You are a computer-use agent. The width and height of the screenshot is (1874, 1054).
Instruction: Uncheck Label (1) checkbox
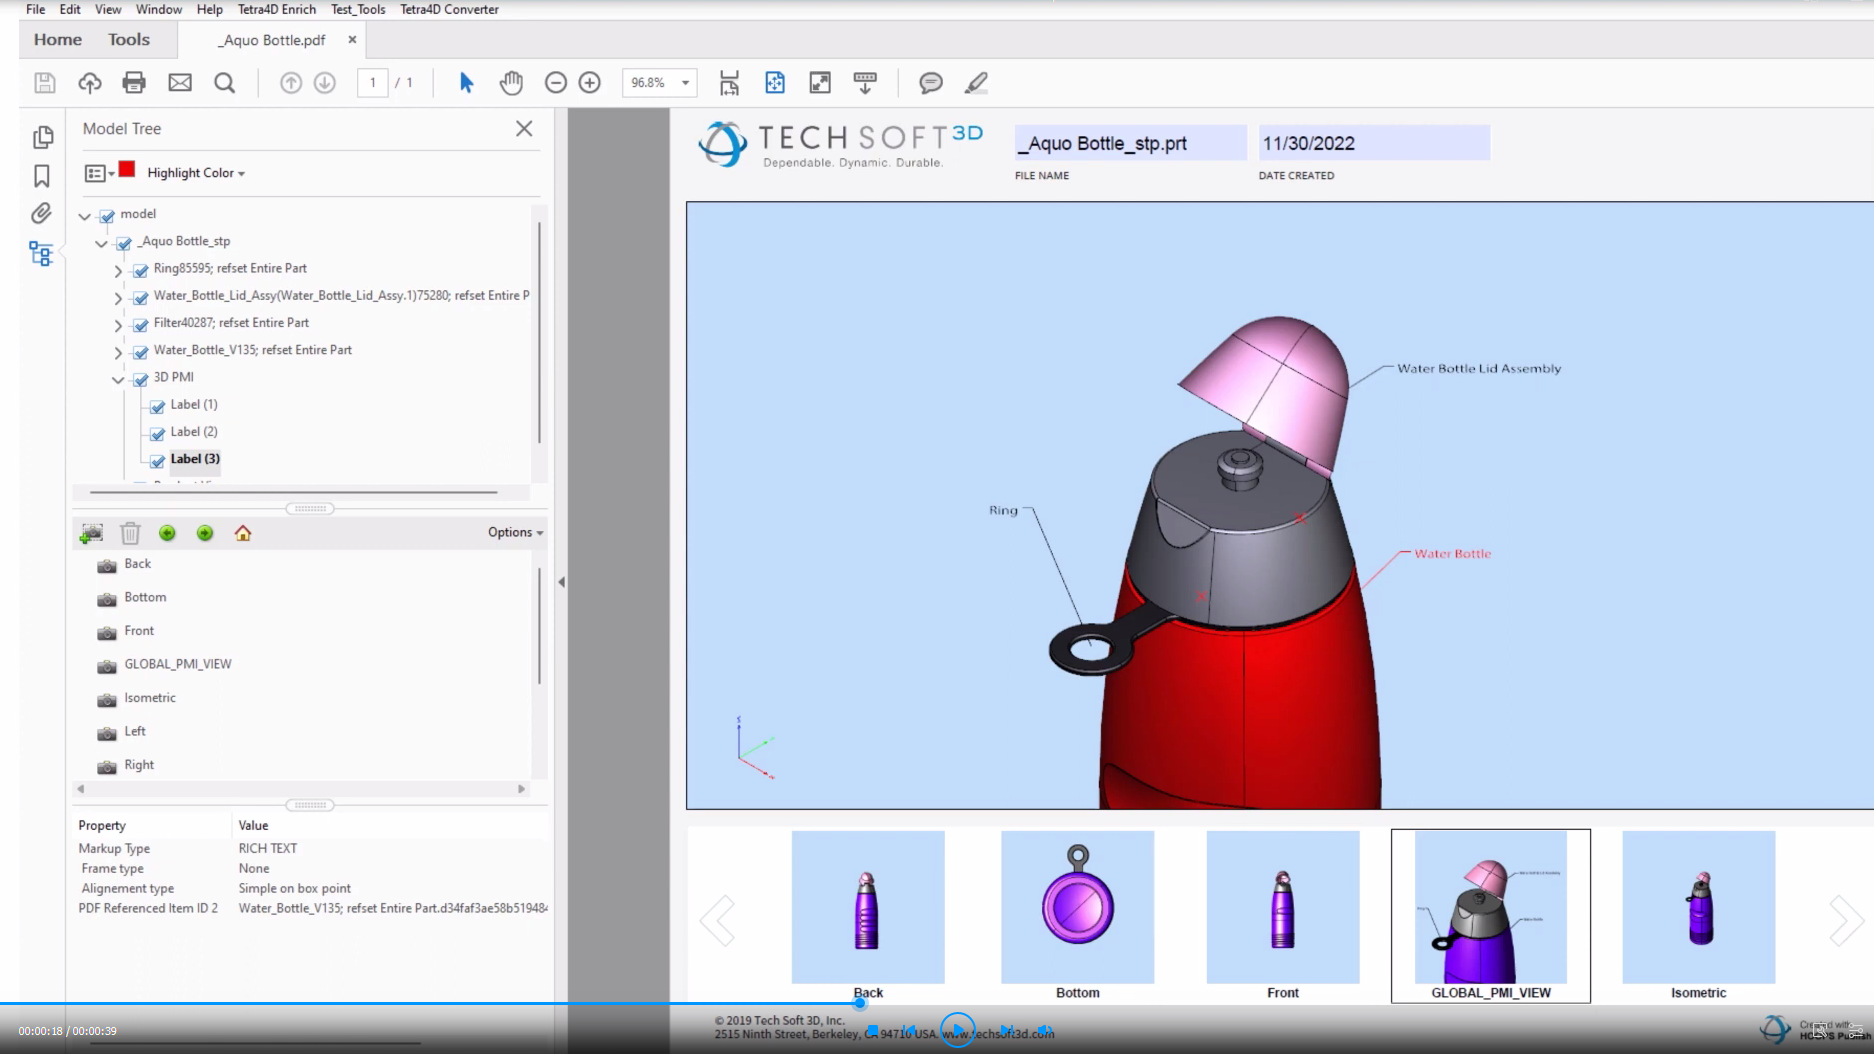coord(158,406)
